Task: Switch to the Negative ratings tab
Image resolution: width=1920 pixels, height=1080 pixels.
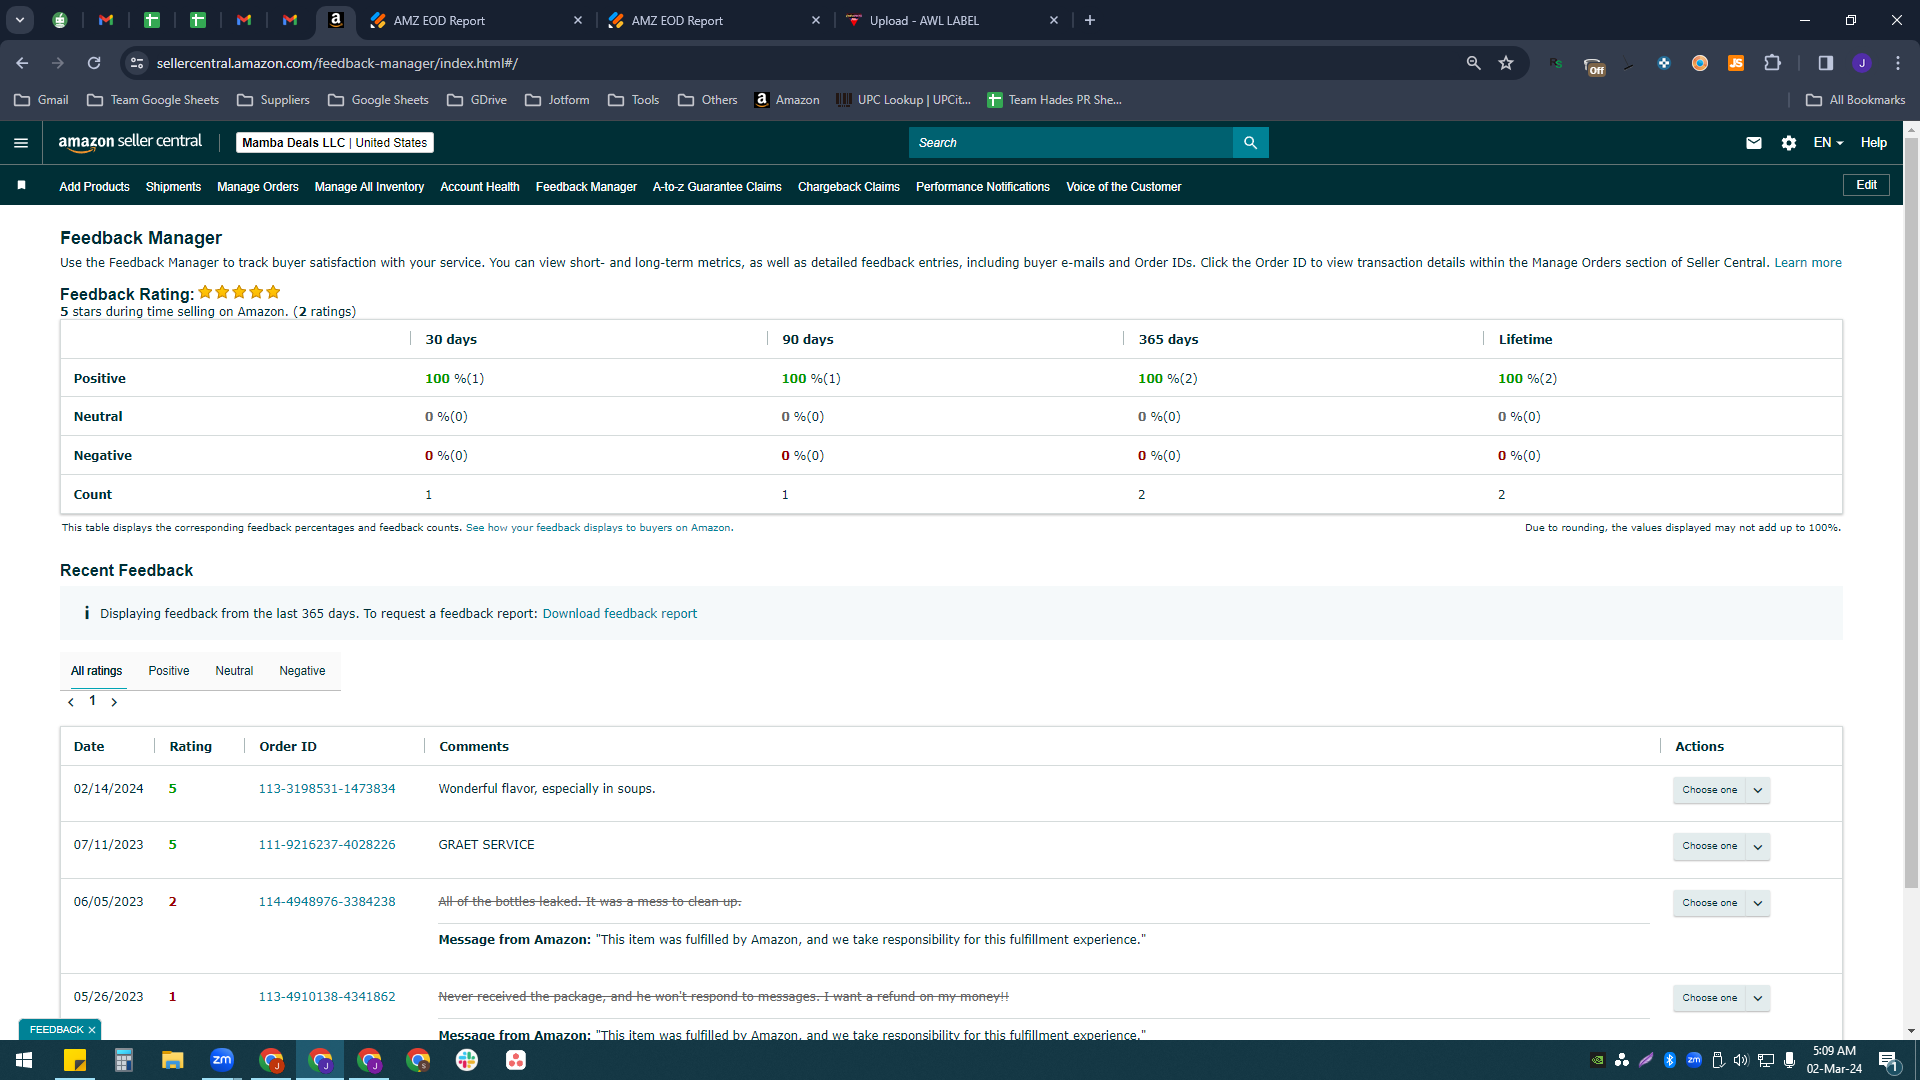Action: [302, 671]
